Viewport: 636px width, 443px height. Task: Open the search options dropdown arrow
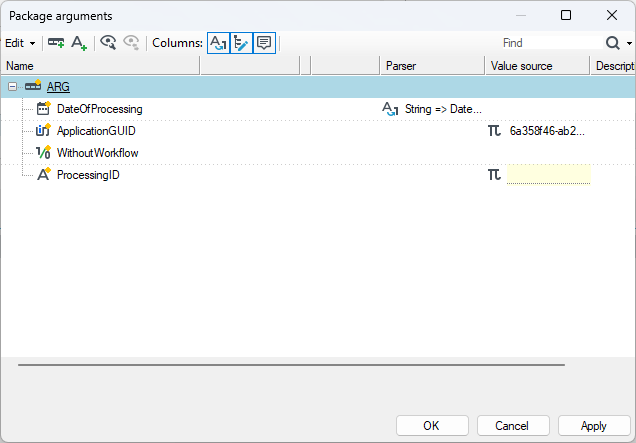click(x=629, y=43)
